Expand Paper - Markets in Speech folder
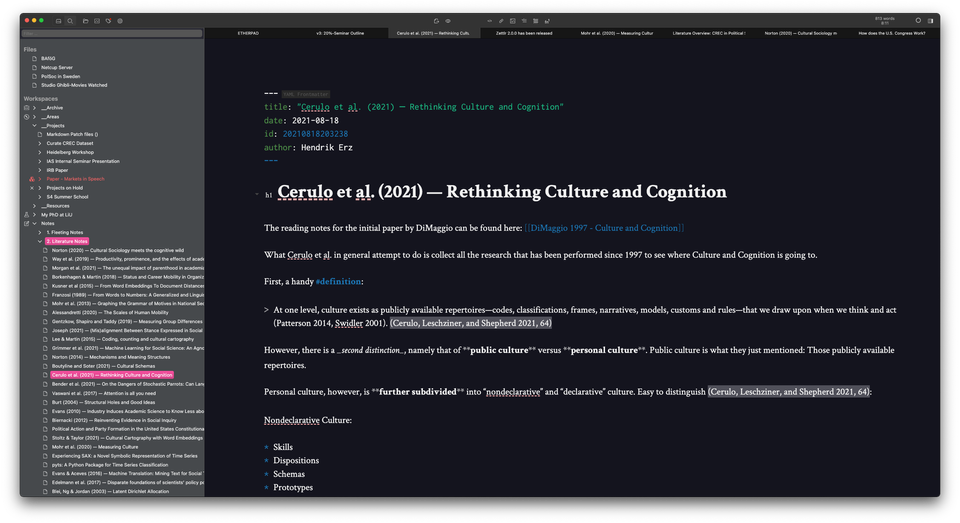This screenshot has height=523, width=960. pyautogui.click(x=40, y=179)
